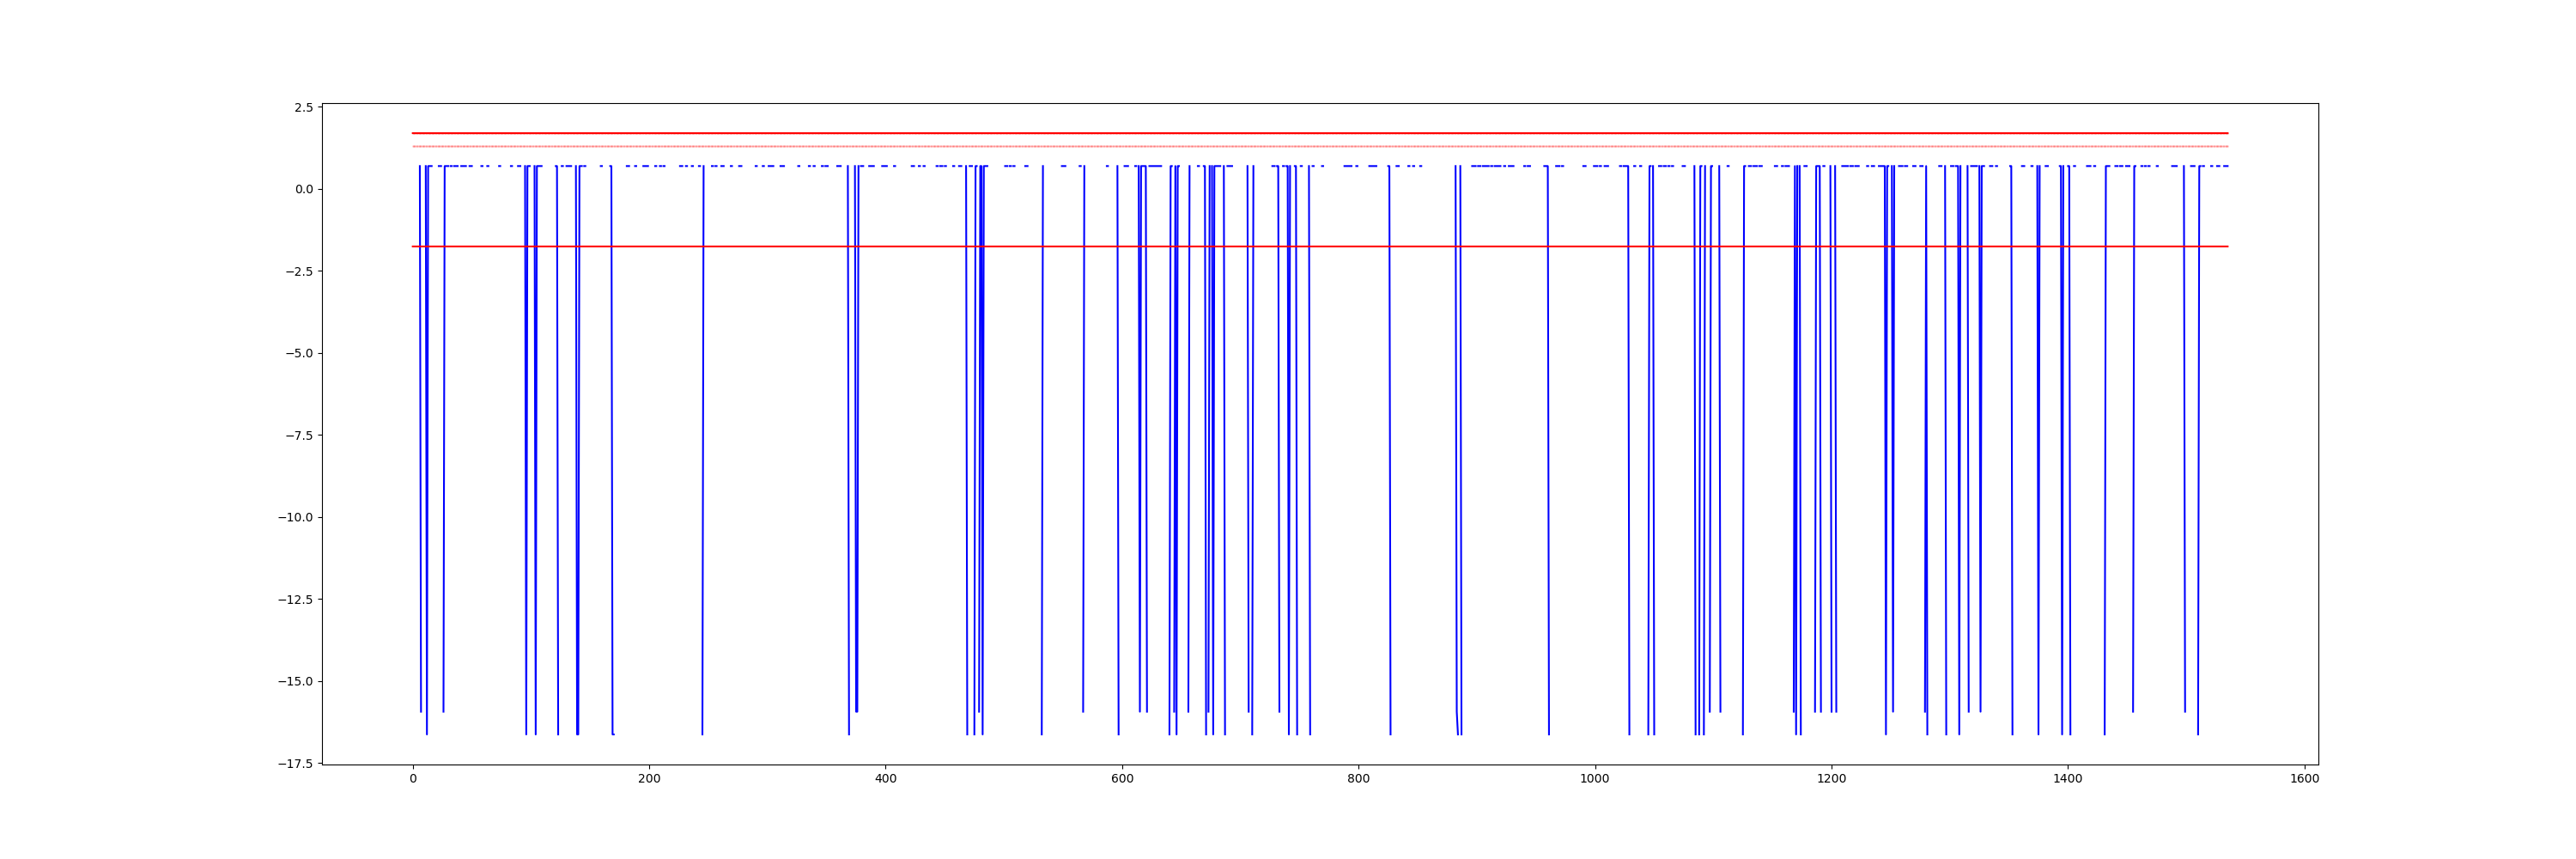2576x859 pixels.
Task: Click the x-axis label 800
Action: pyautogui.click(x=1359, y=779)
